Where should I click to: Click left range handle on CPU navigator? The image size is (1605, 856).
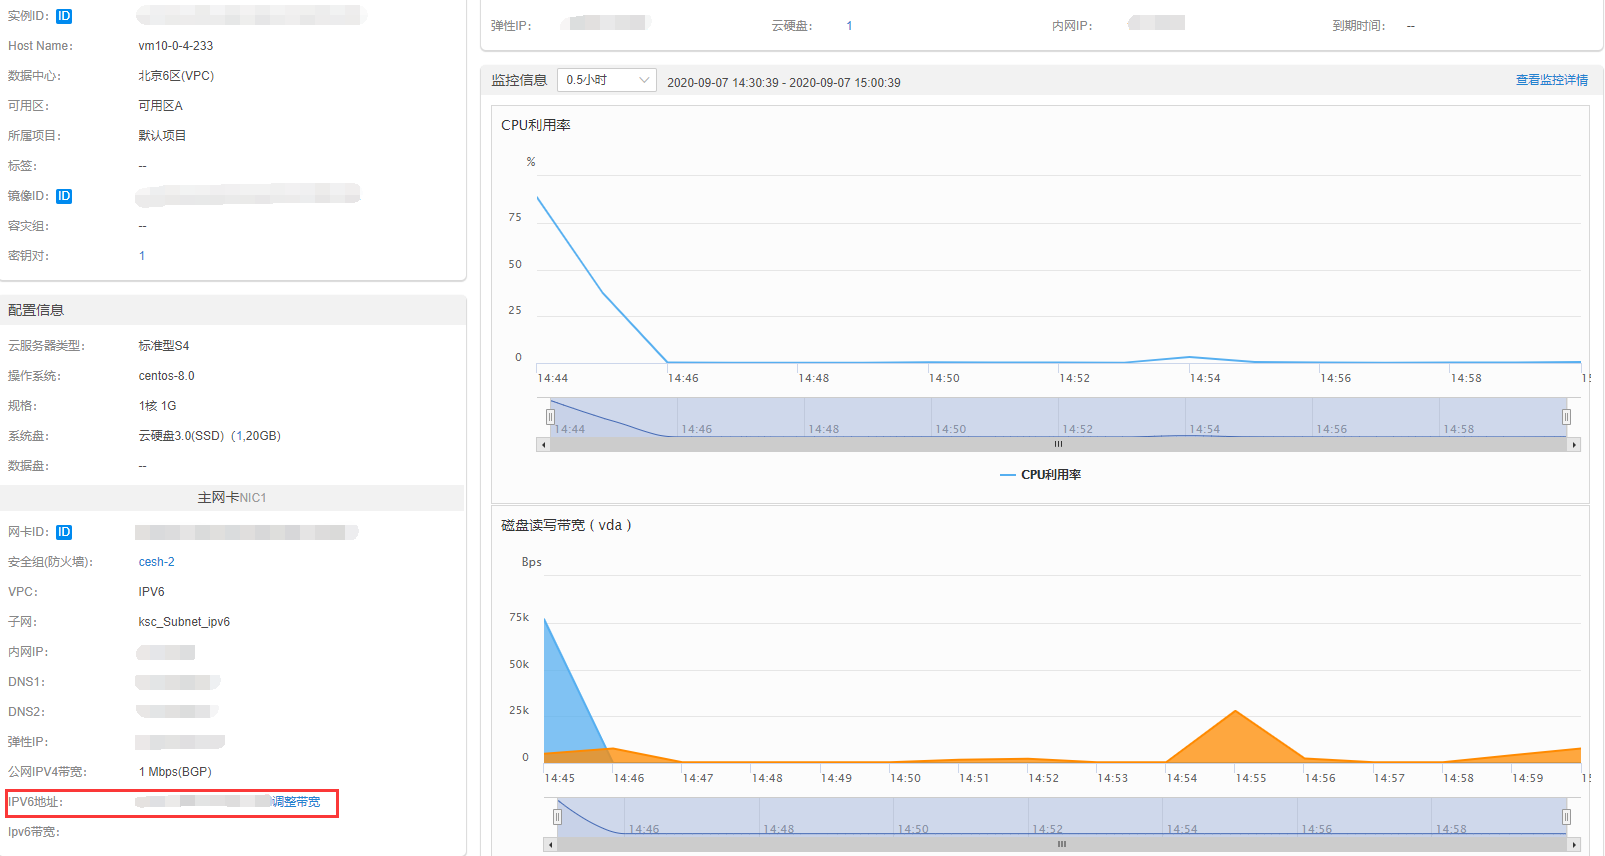pos(550,417)
